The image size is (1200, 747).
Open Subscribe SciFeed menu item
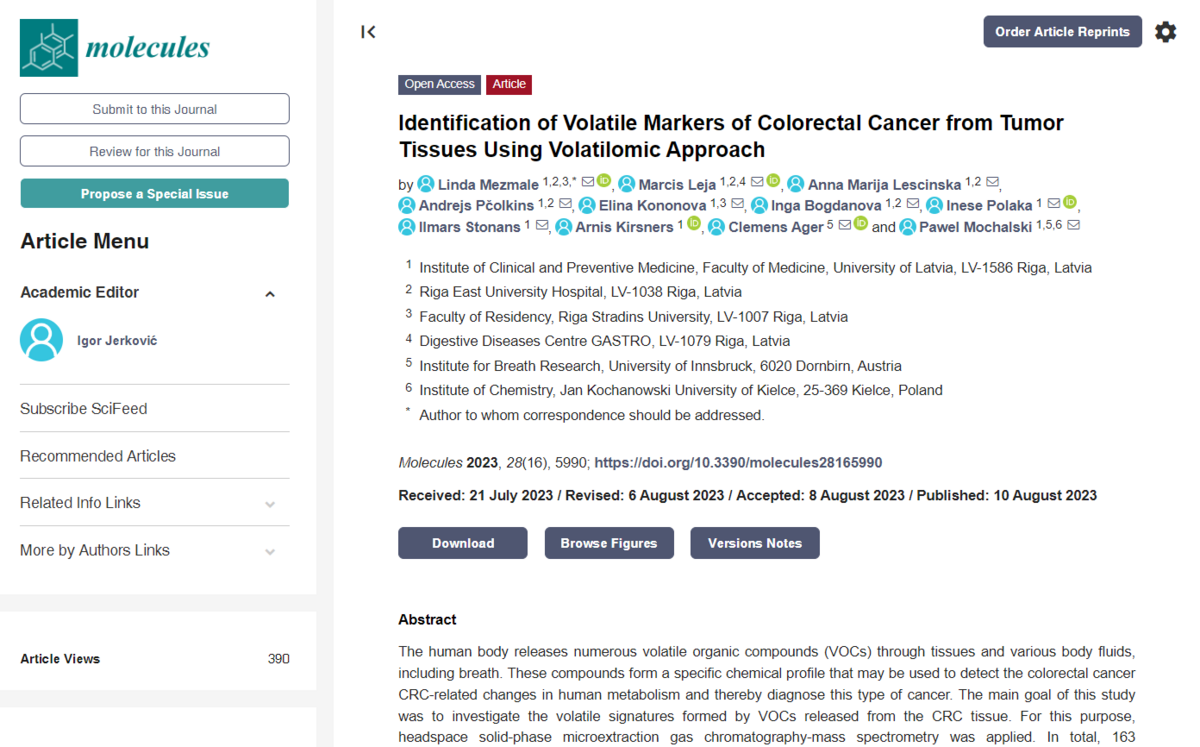tap(84, 409)
